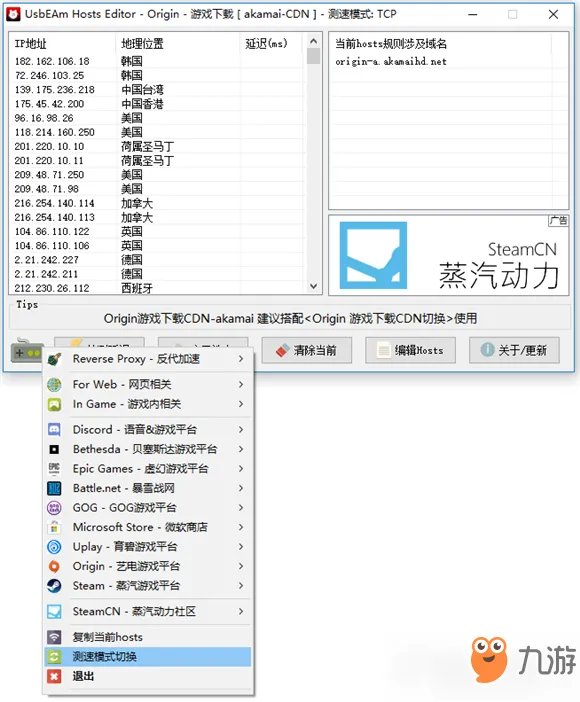The width and height of the screenshot is (580, 702).
Task: Expand For Web submenu arrow
Action: click(x=241, y=385)
